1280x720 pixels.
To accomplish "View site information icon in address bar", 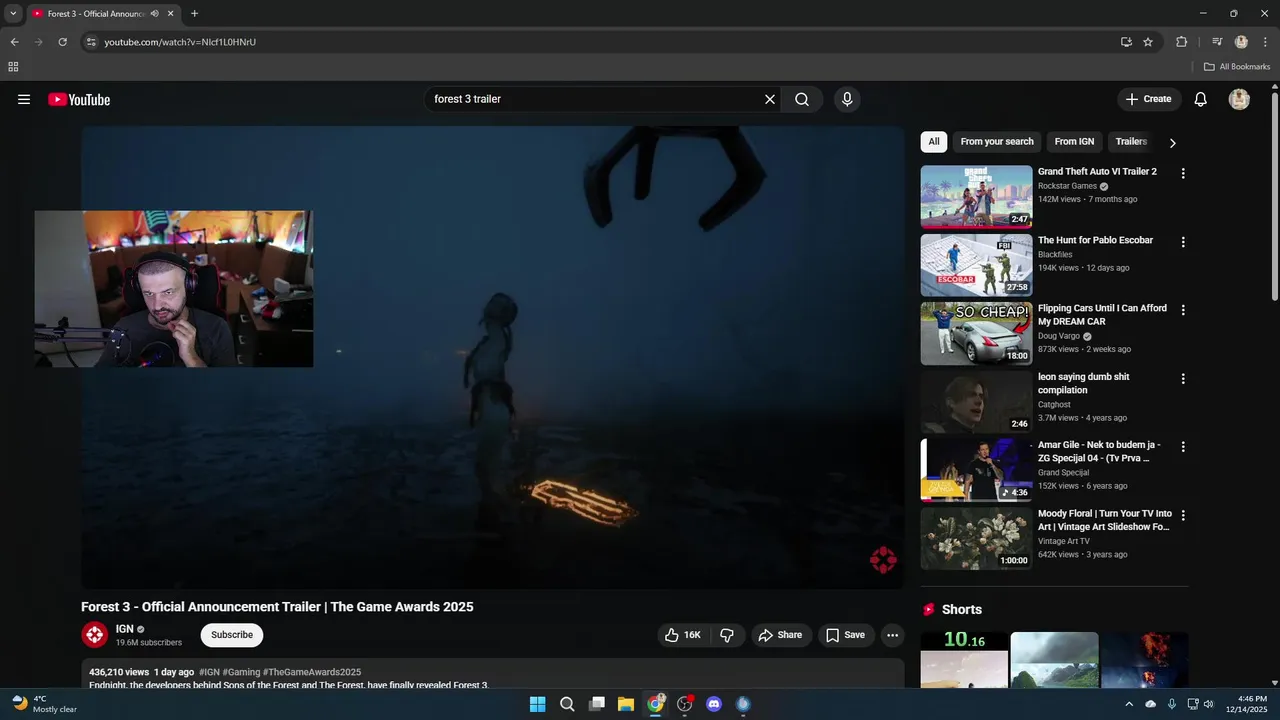I will (x=91, y=42).
